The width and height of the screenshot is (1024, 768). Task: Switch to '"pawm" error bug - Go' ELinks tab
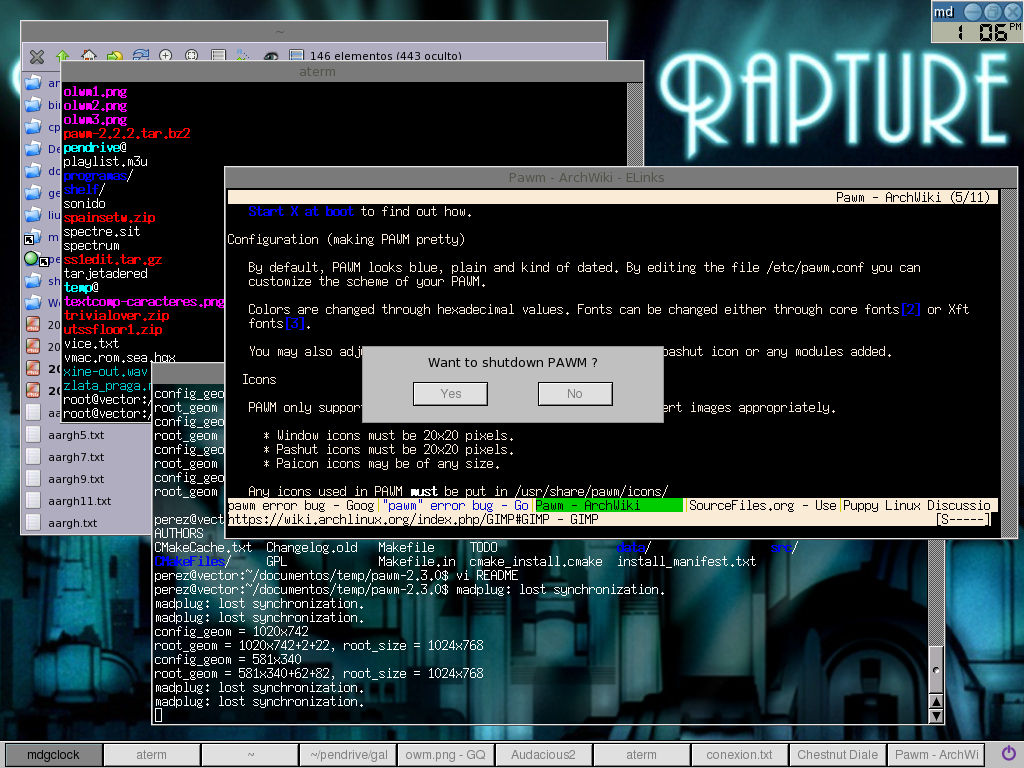pos(455,505)
